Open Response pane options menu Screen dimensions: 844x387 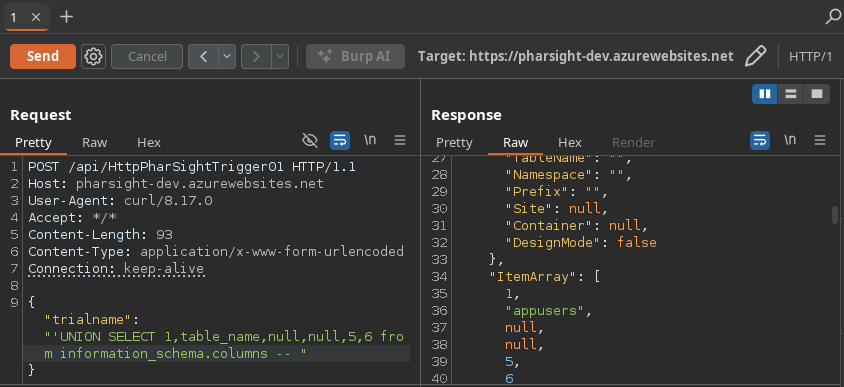click(x=820, y=140)
